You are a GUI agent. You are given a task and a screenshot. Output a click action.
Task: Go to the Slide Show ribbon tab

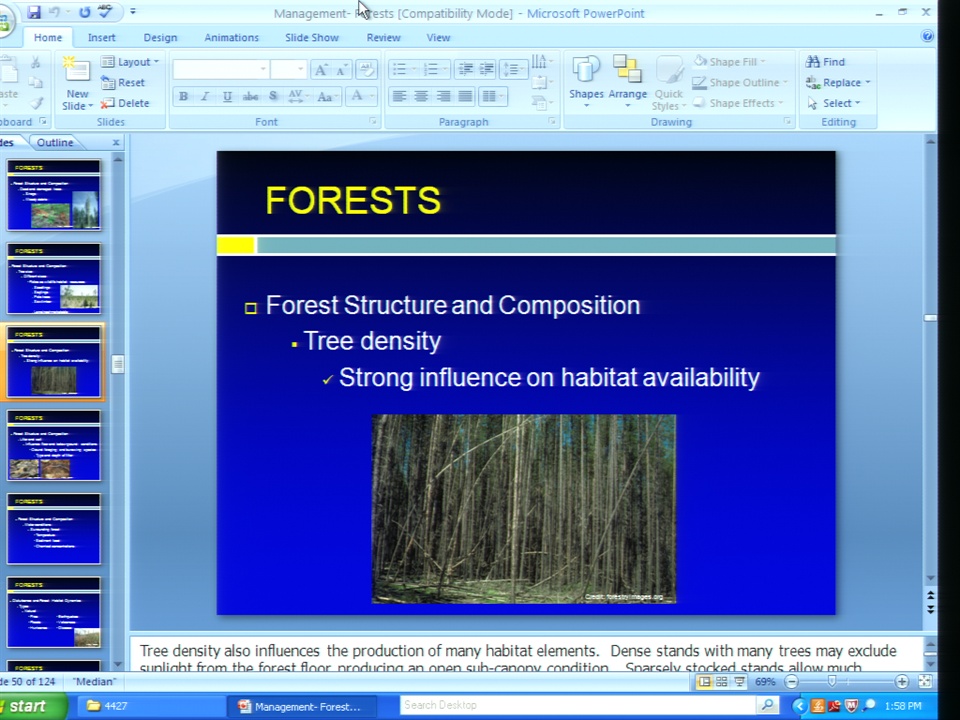(x=312, y=37)
